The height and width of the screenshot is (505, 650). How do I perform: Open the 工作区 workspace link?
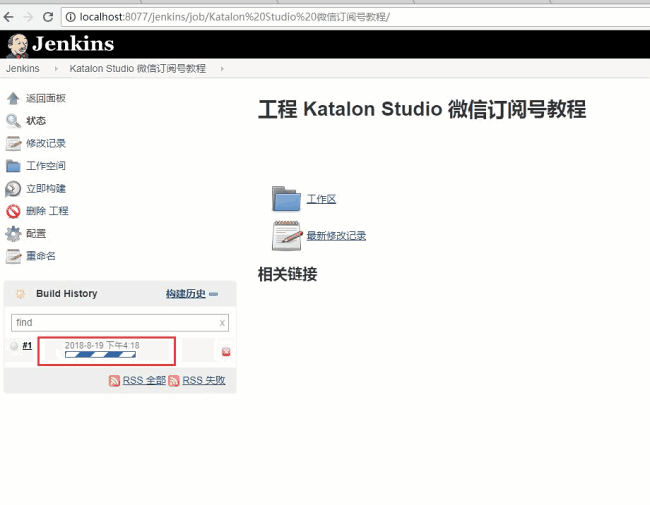(x=321, y=199)
